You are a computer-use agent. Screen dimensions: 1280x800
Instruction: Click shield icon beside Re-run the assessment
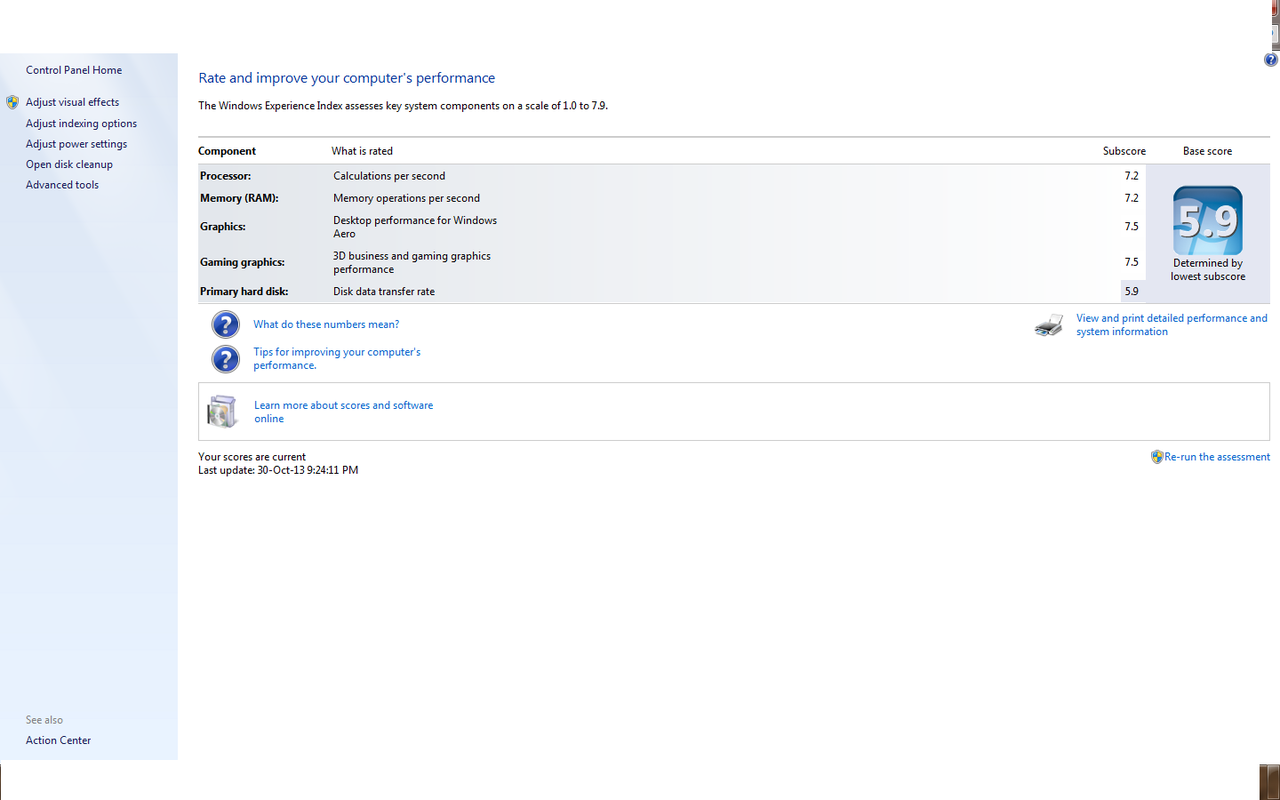coord(1157,457)
